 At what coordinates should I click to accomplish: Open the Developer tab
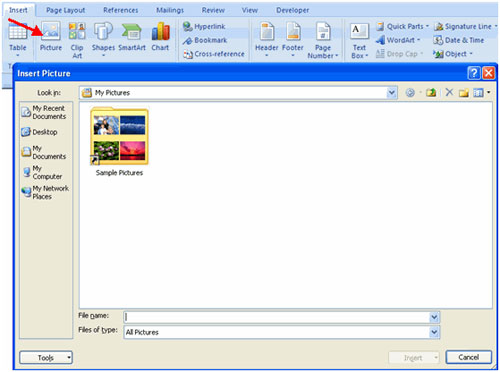click(292, 10)
